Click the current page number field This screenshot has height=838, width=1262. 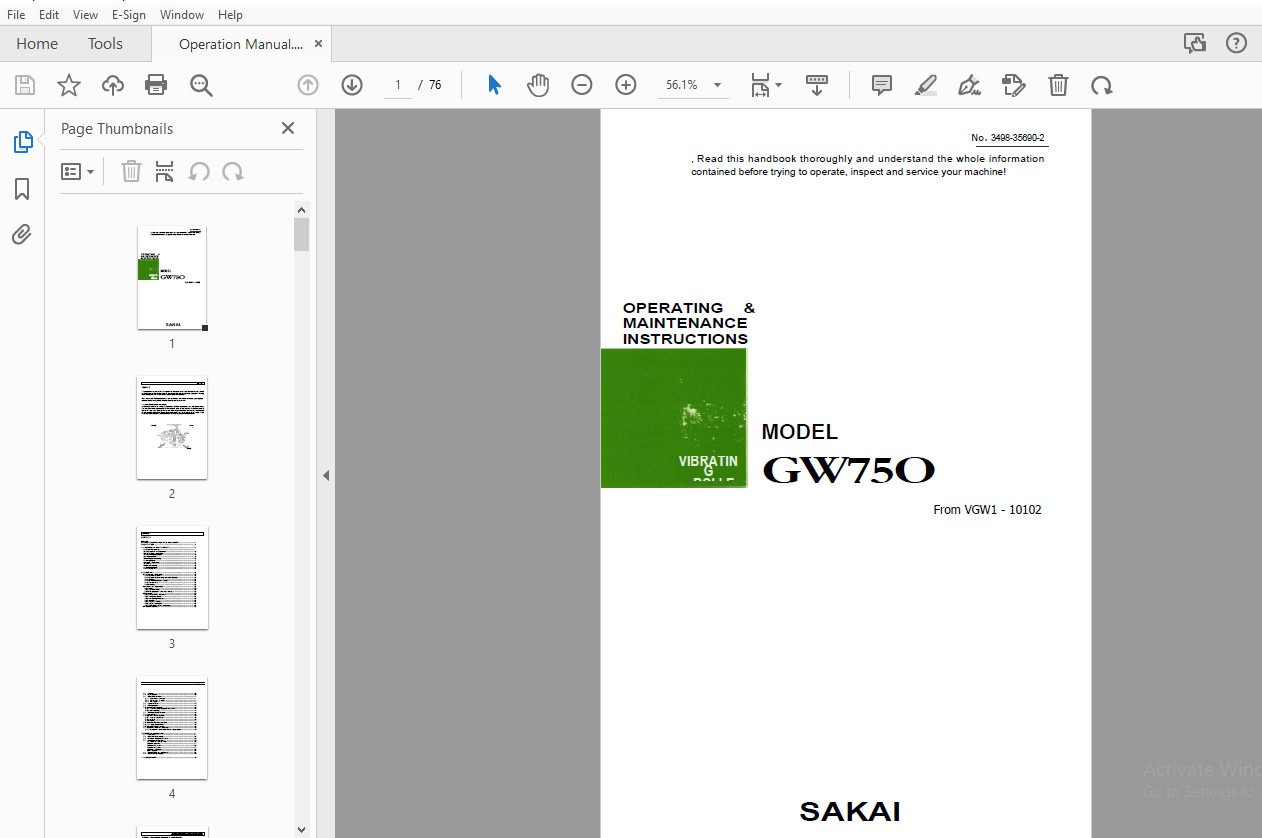pos(398,85)
